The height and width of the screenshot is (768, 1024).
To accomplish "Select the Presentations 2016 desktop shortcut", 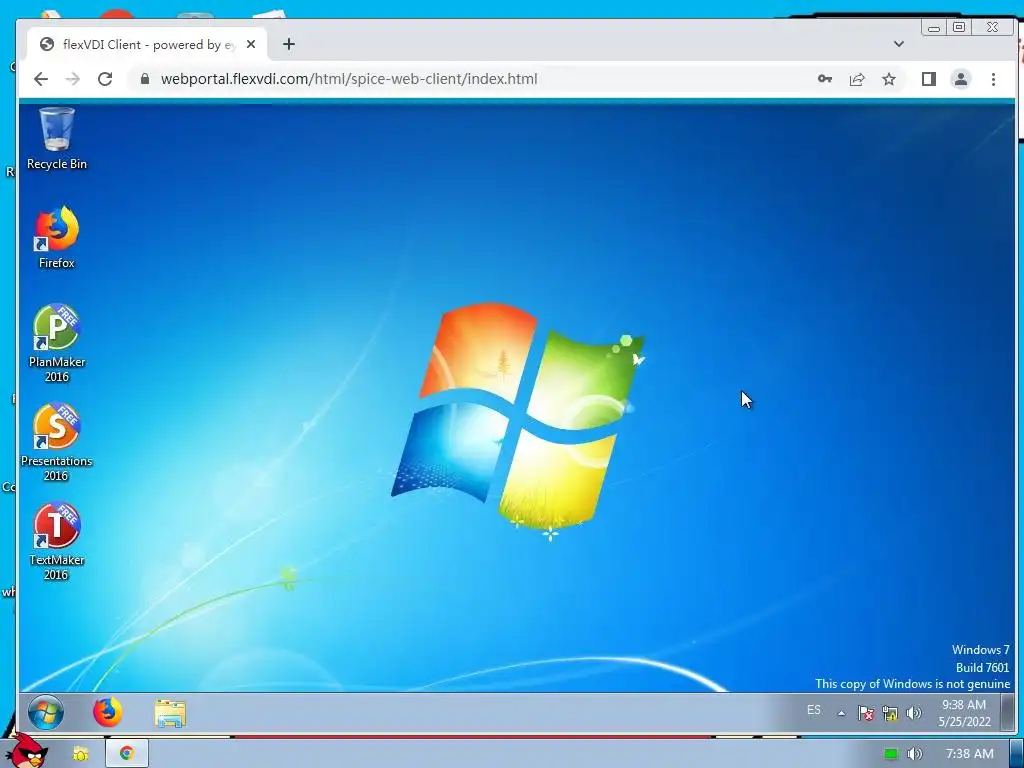I will coord(57,443).
